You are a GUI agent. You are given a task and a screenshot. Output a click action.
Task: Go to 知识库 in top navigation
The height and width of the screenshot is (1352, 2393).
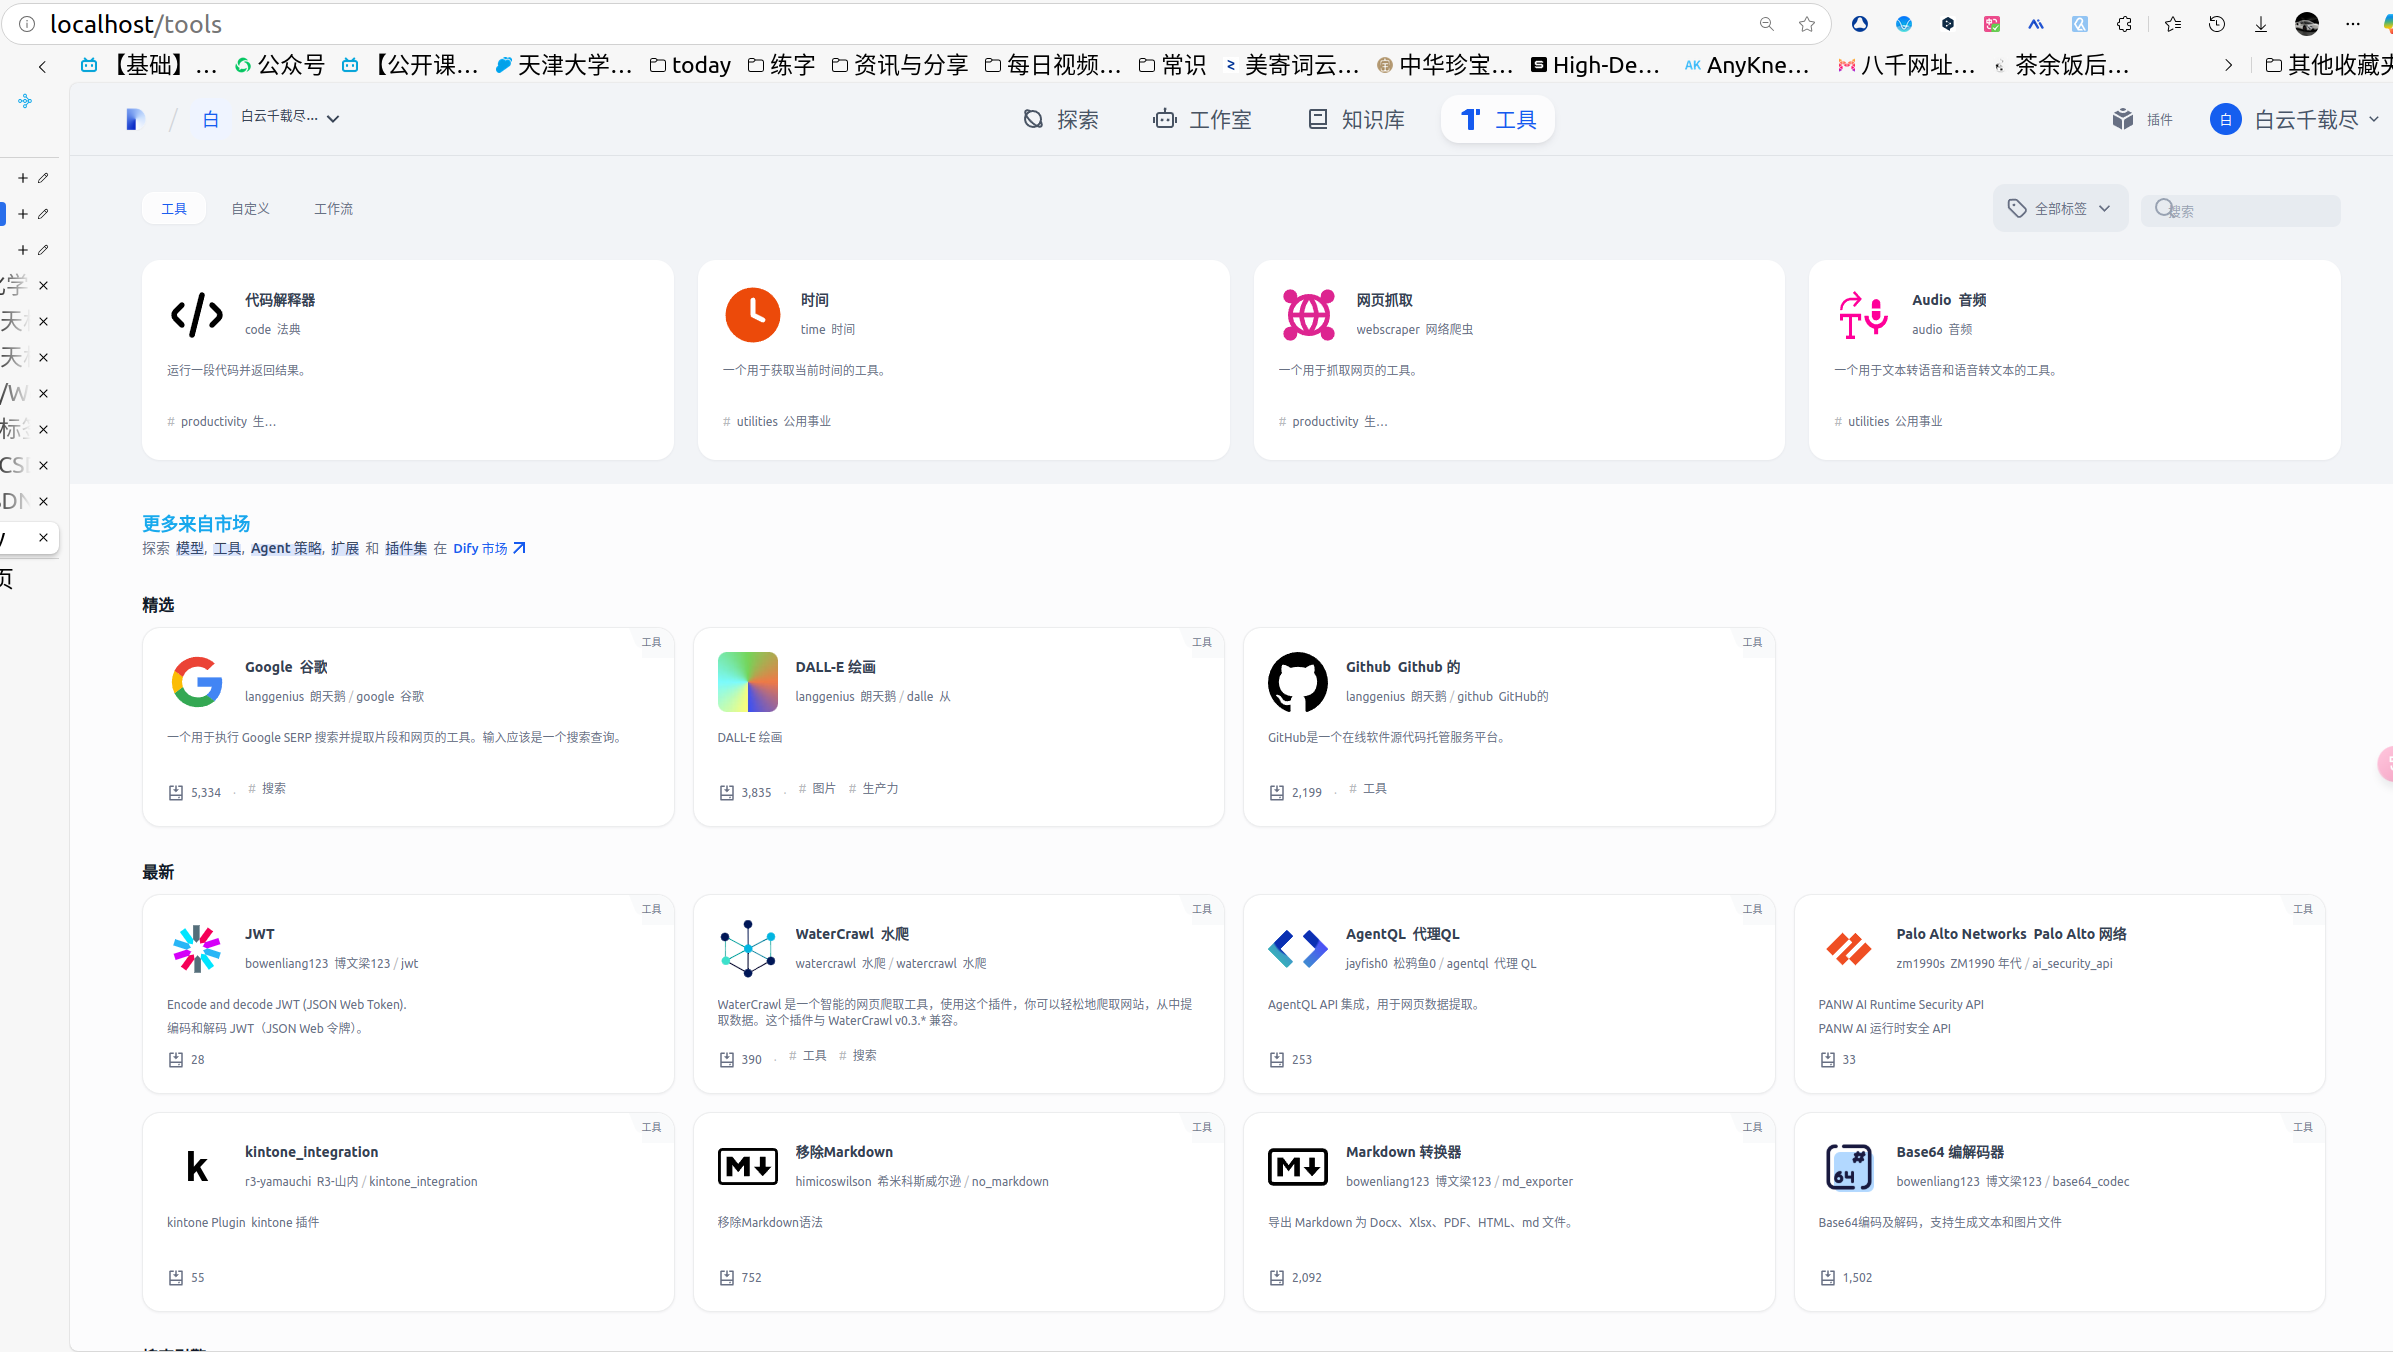click(1356, 119)
